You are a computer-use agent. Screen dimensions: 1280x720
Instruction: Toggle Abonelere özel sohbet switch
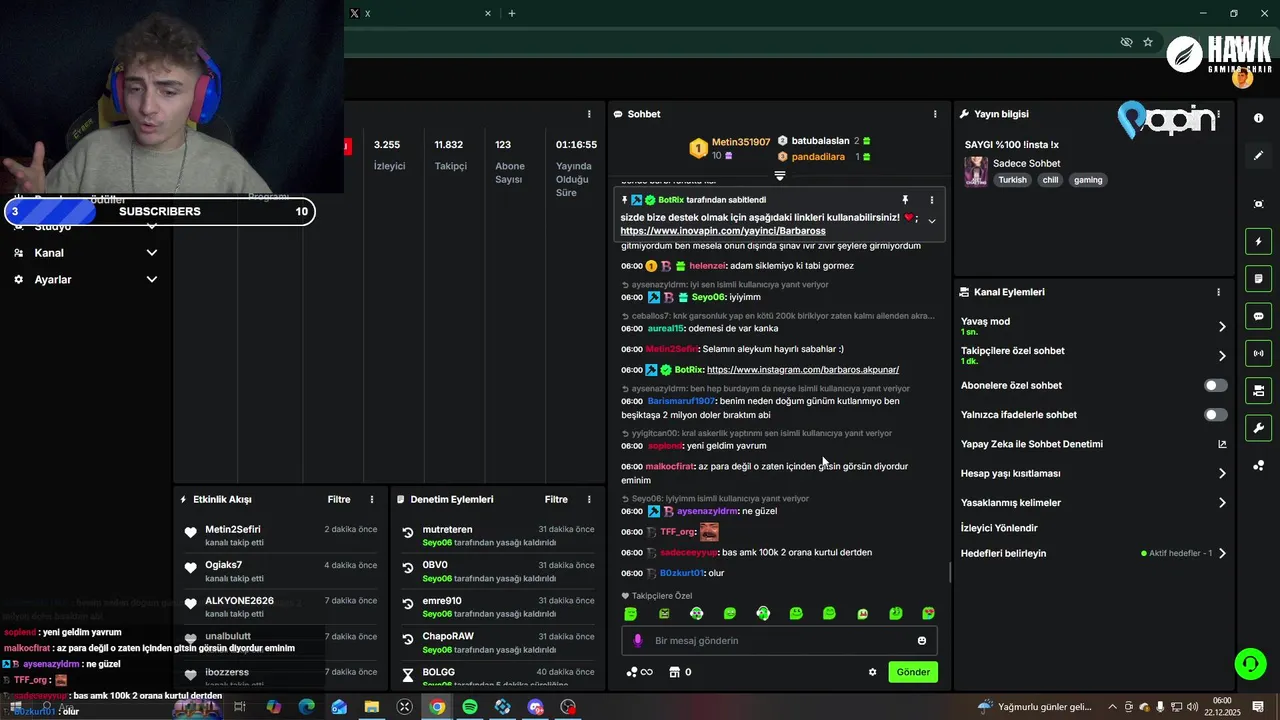point(1216,385)
